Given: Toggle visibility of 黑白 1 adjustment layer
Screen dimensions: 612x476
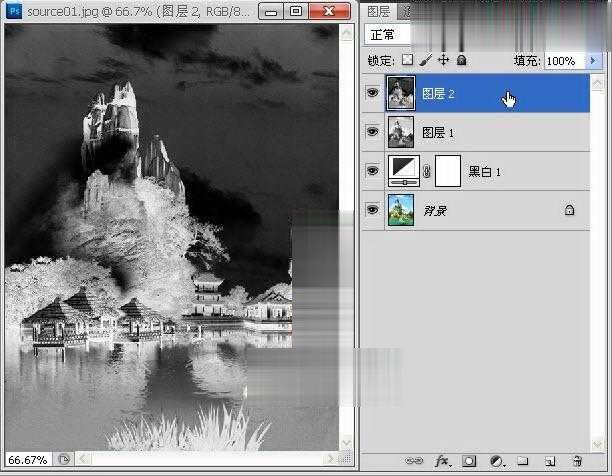Looking at the screenshot, I should [x=372, y=171].
